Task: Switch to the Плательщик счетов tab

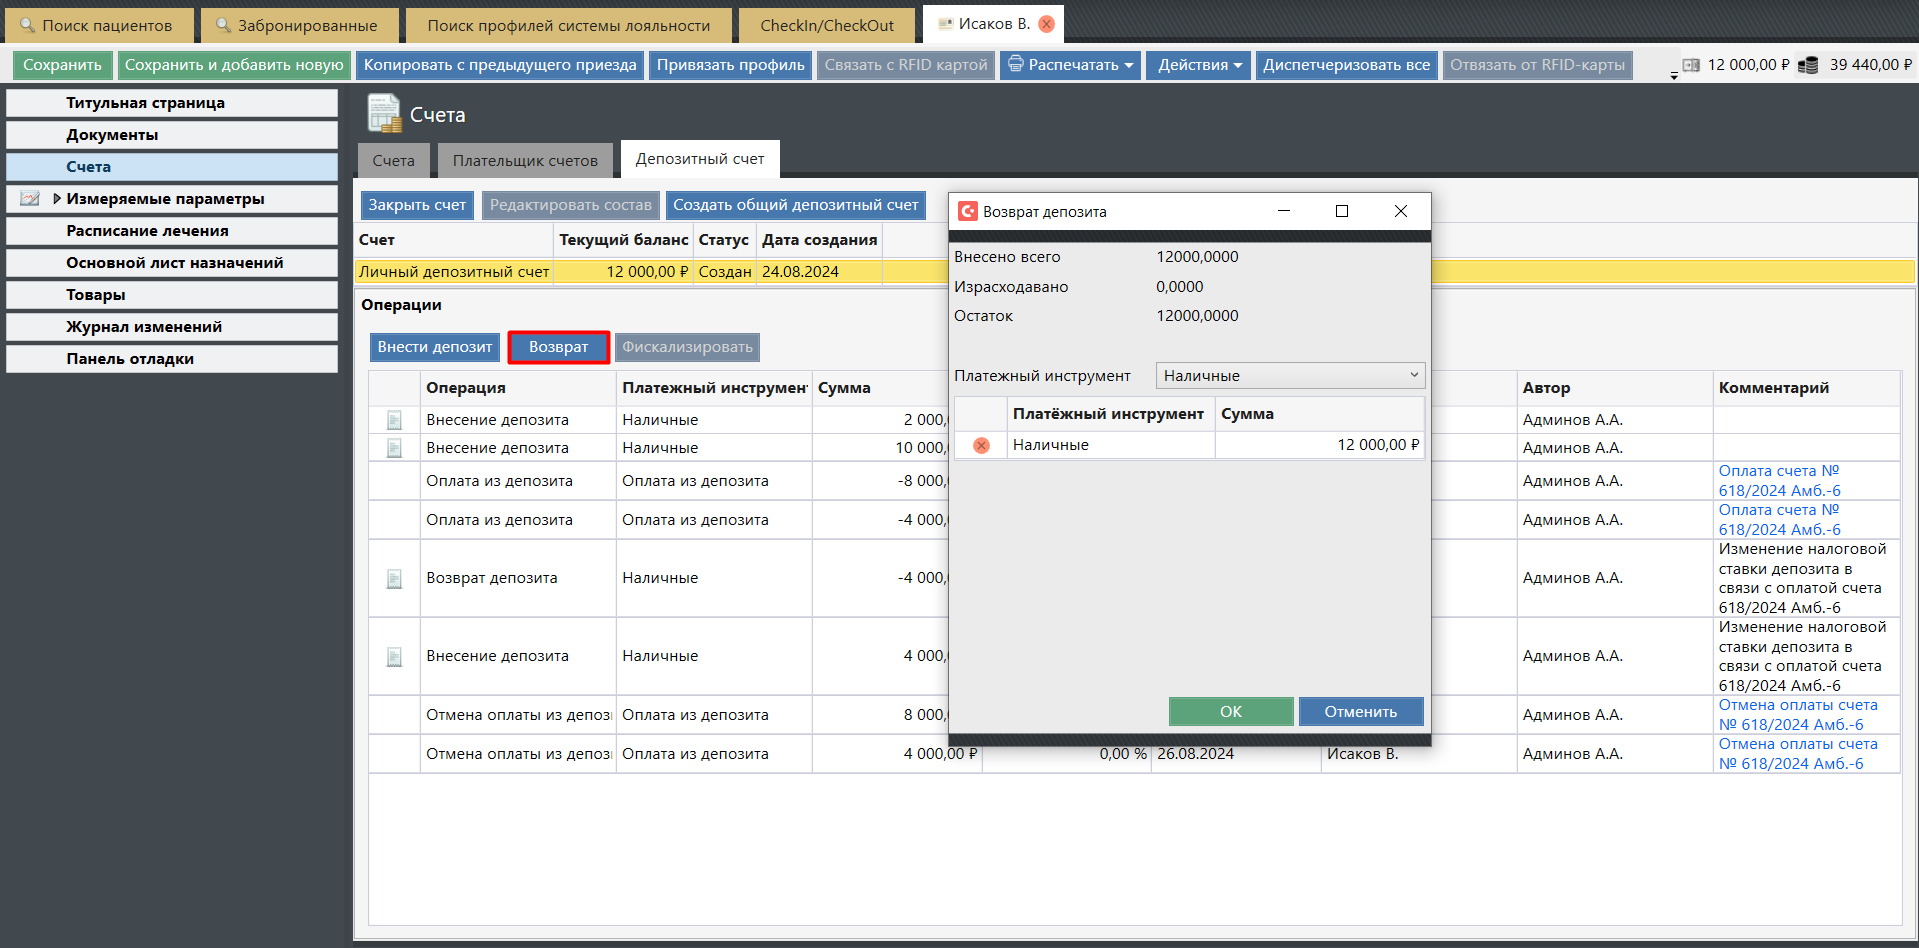Action: pos(525,160)
